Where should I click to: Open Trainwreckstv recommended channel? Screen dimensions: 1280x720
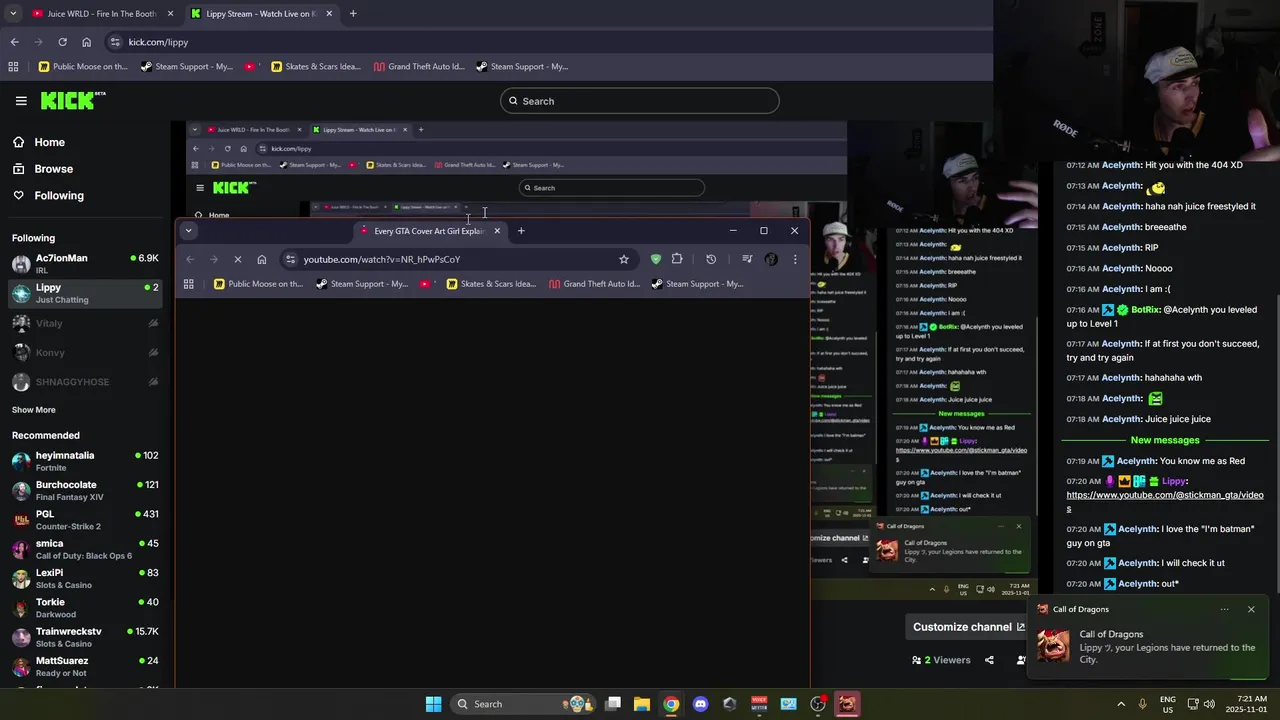(x=86, y=637)
